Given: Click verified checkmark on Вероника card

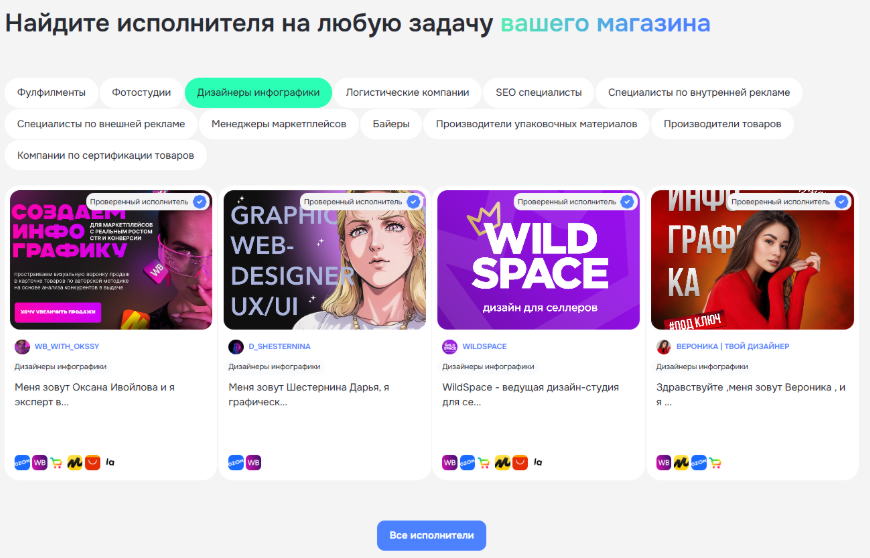Looking at the screenshot, I should 841,202.
